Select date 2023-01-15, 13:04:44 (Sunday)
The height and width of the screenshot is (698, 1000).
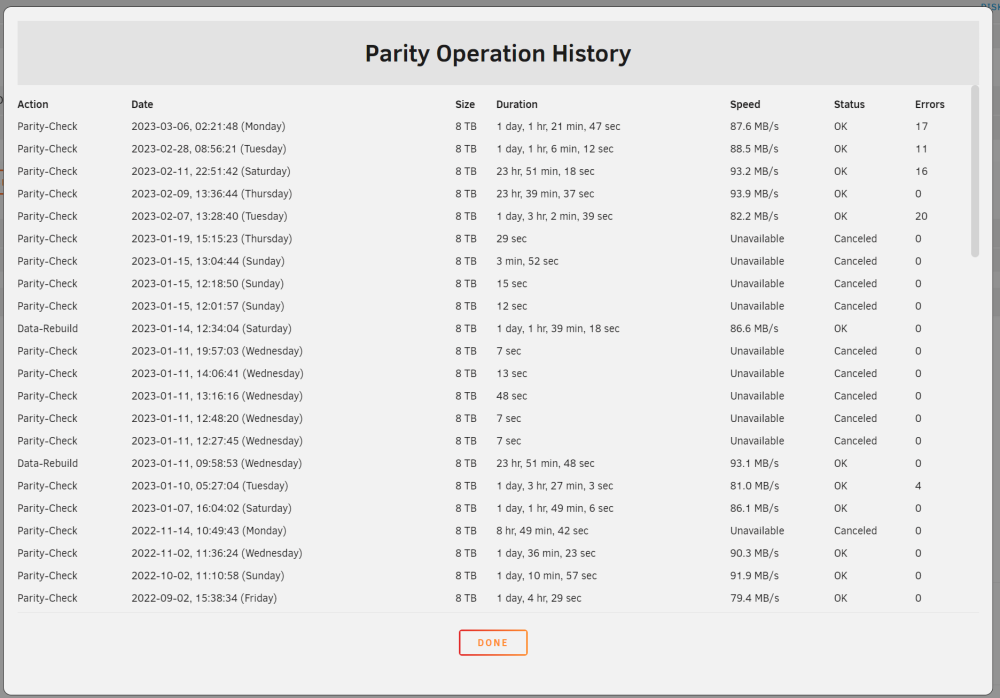pos(208,261)
